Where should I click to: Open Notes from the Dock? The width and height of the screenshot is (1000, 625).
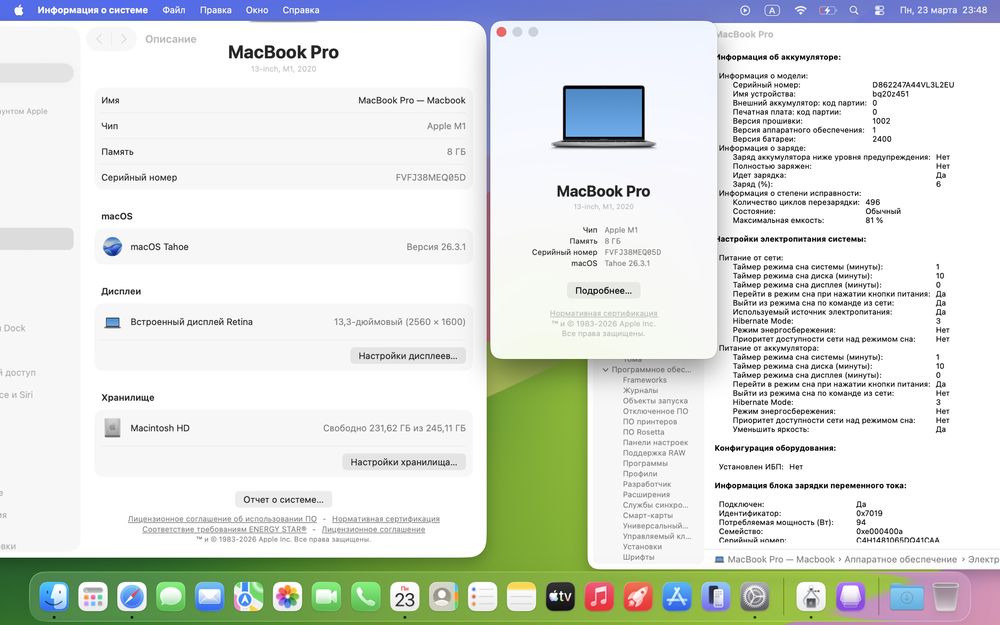521,597
